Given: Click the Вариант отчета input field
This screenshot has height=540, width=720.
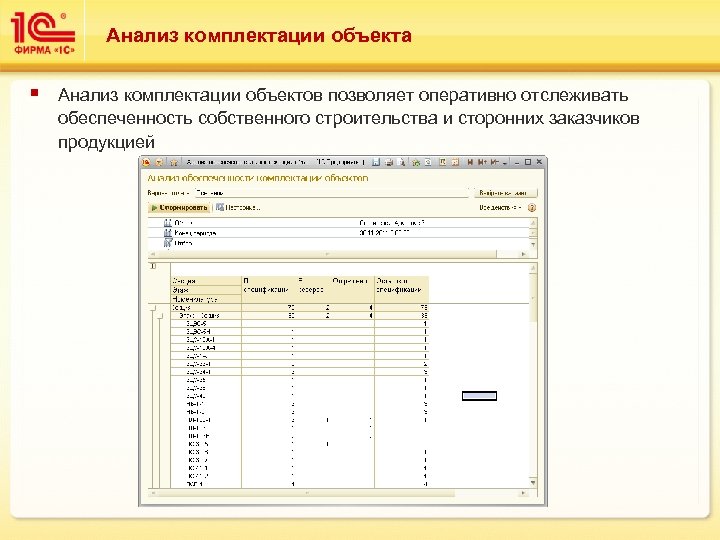Looking at the screenshot, I should [332, 193].
